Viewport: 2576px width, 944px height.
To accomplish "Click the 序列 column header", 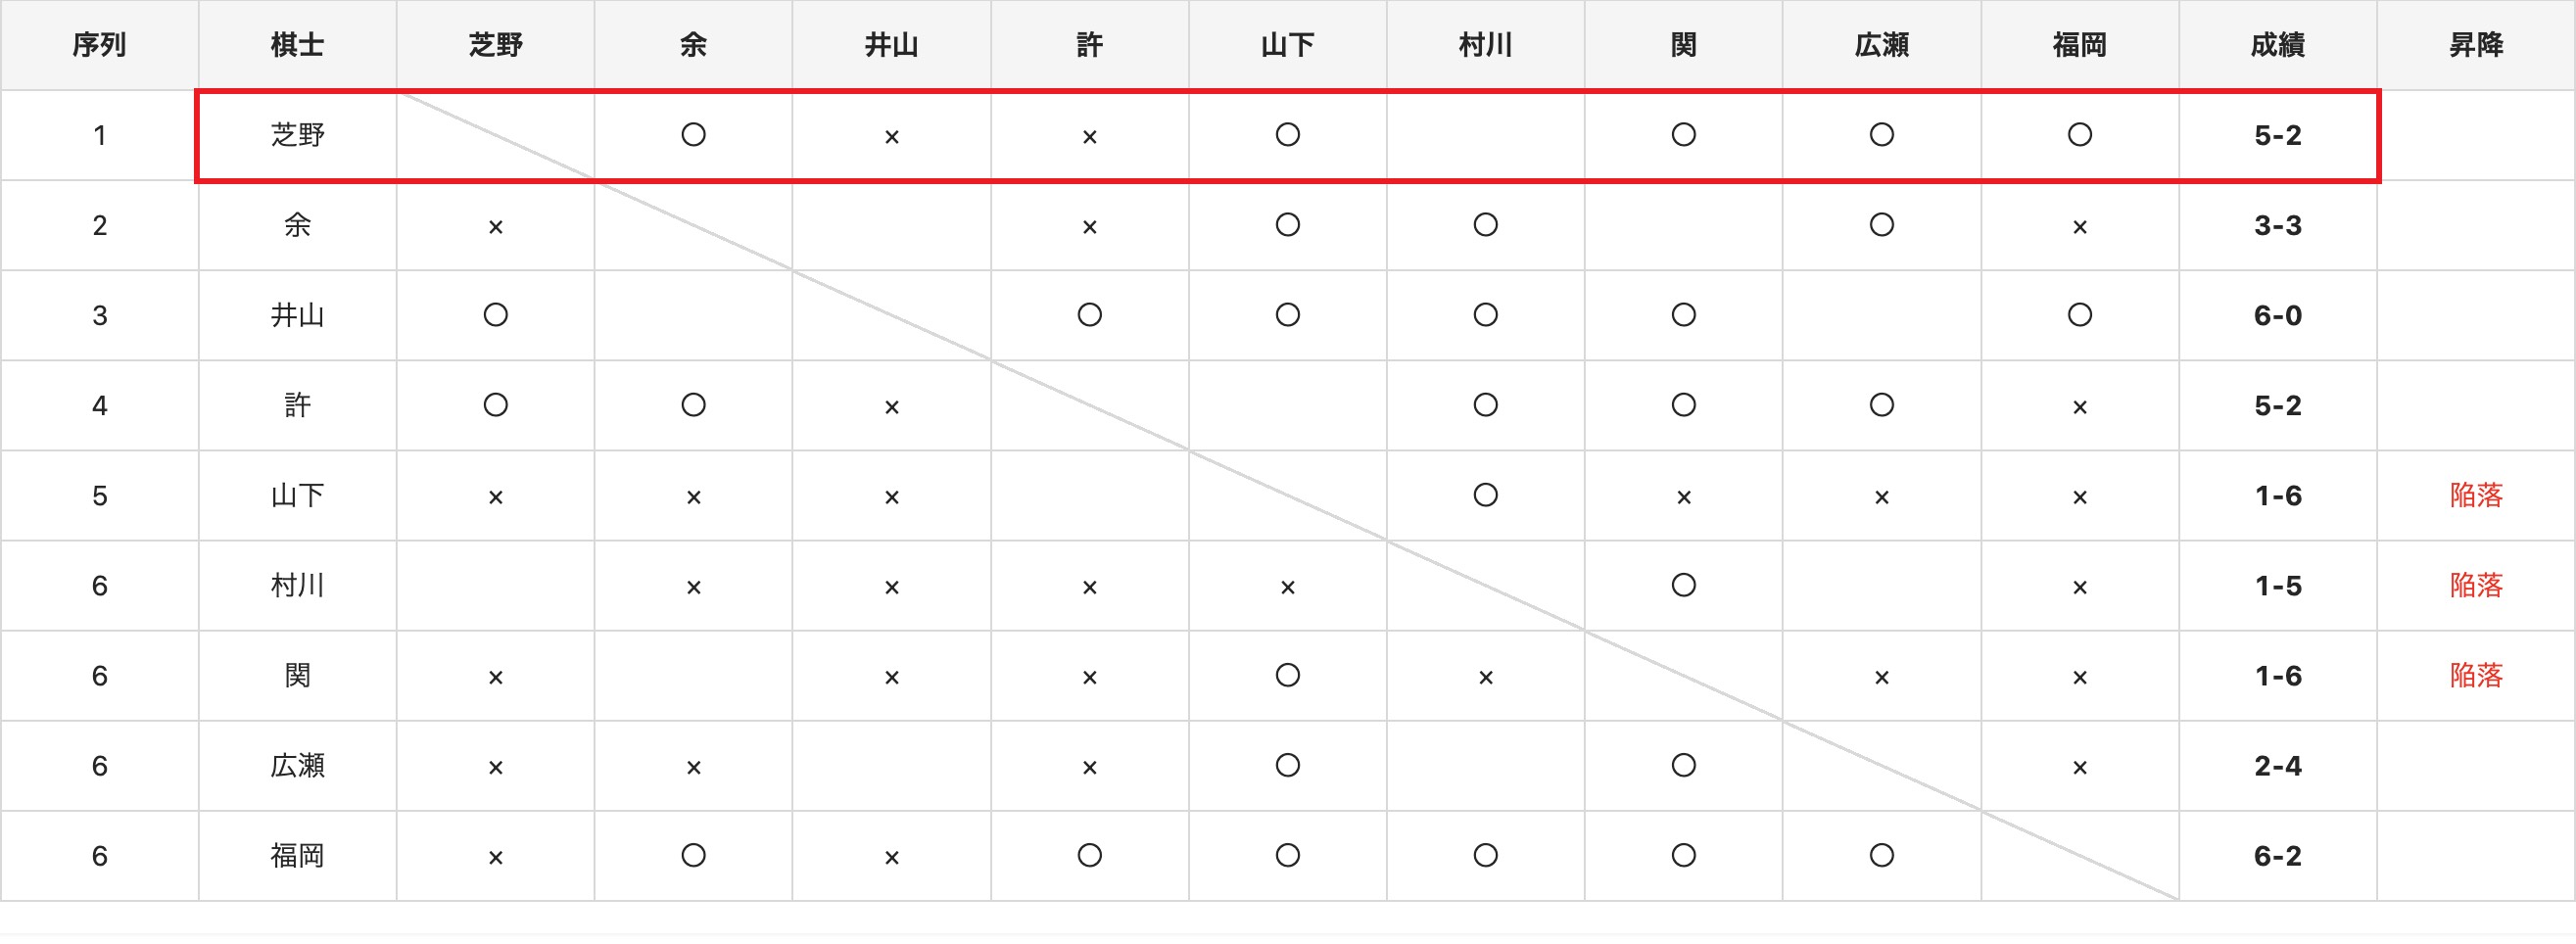I will point(99,45).
